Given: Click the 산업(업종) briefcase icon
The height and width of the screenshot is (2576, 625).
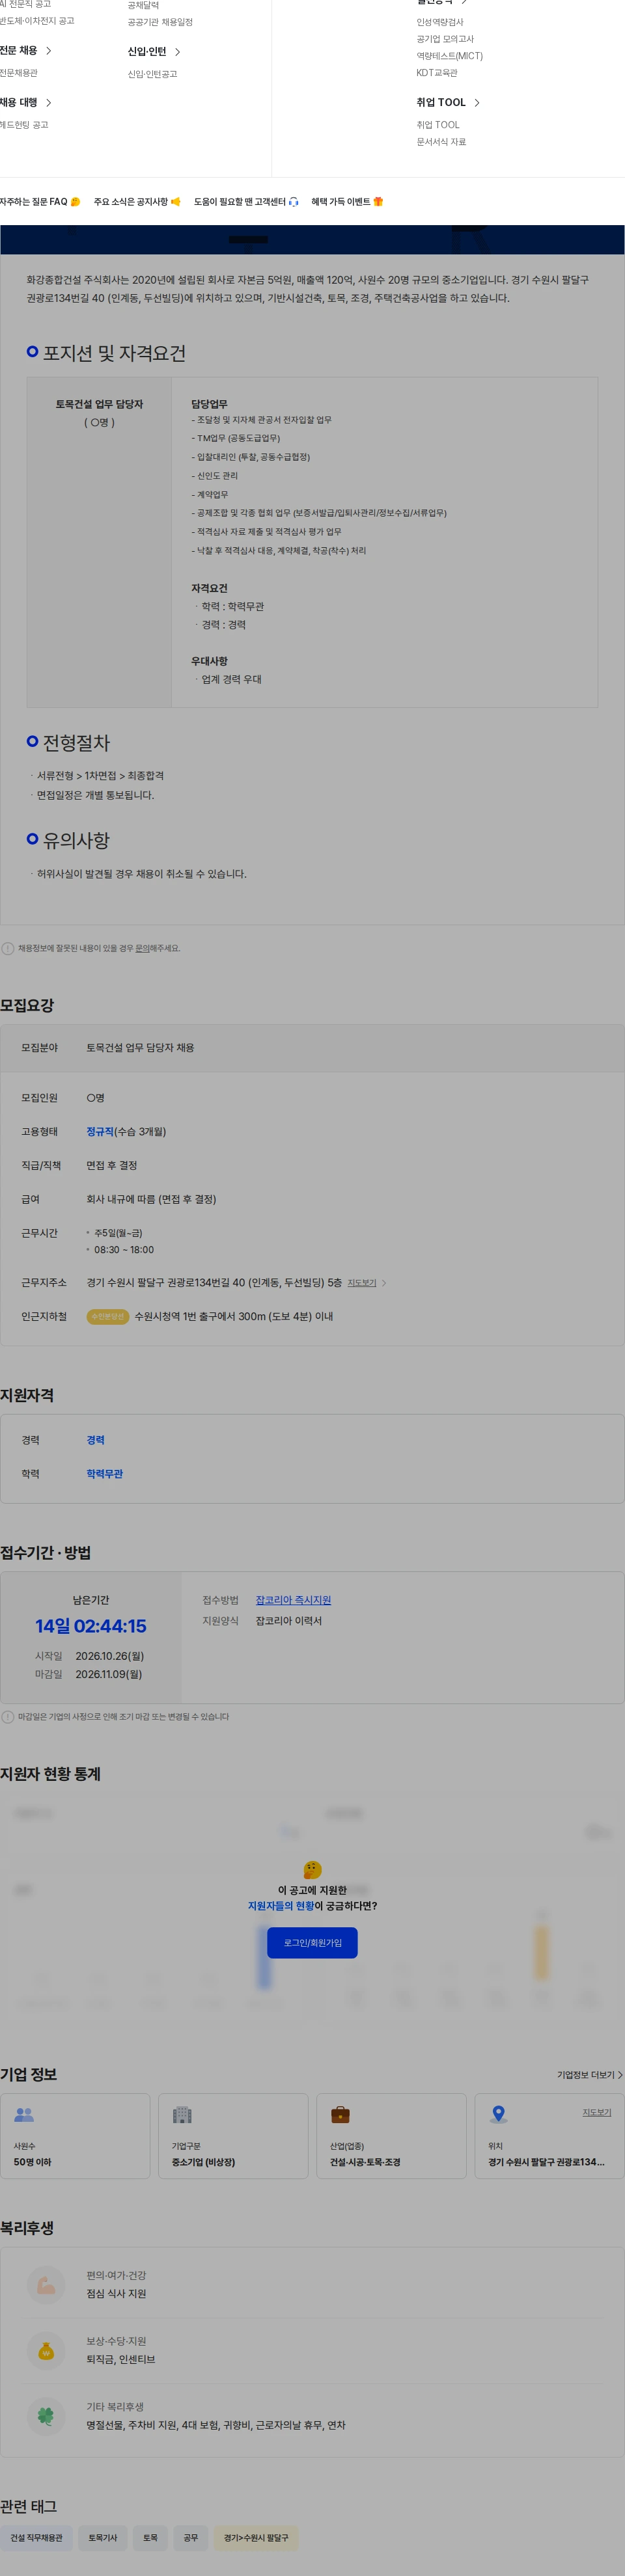Looking at the screenshot, I should [x=340, y=2115].
